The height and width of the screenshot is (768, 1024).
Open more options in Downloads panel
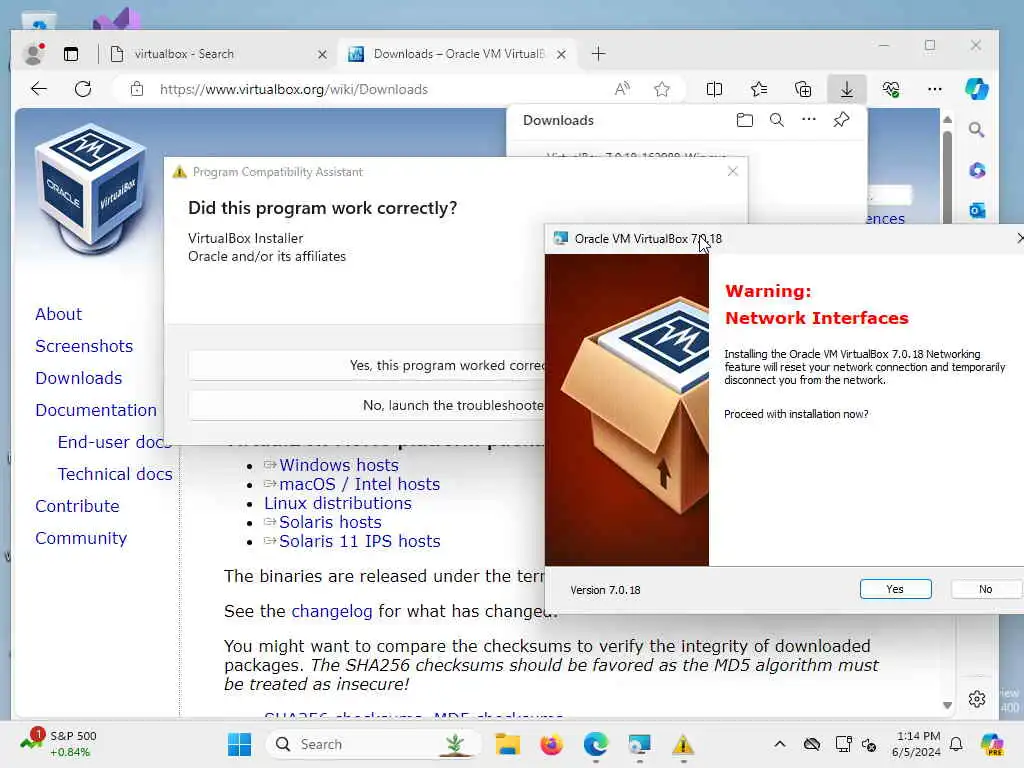click(x=808, y=120)
